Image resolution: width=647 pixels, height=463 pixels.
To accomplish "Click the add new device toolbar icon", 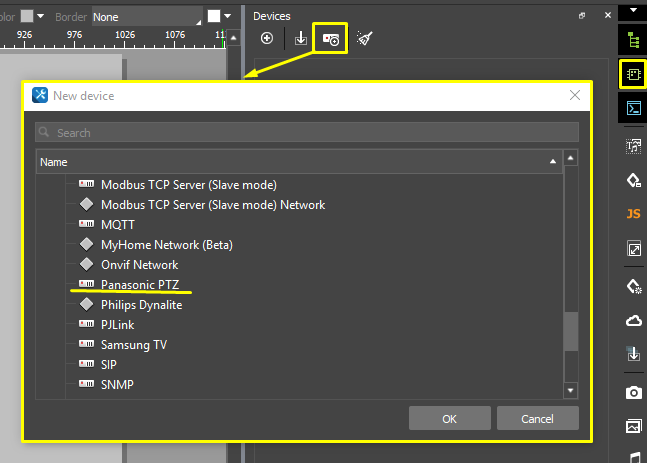I will click(x=330, y=38).
